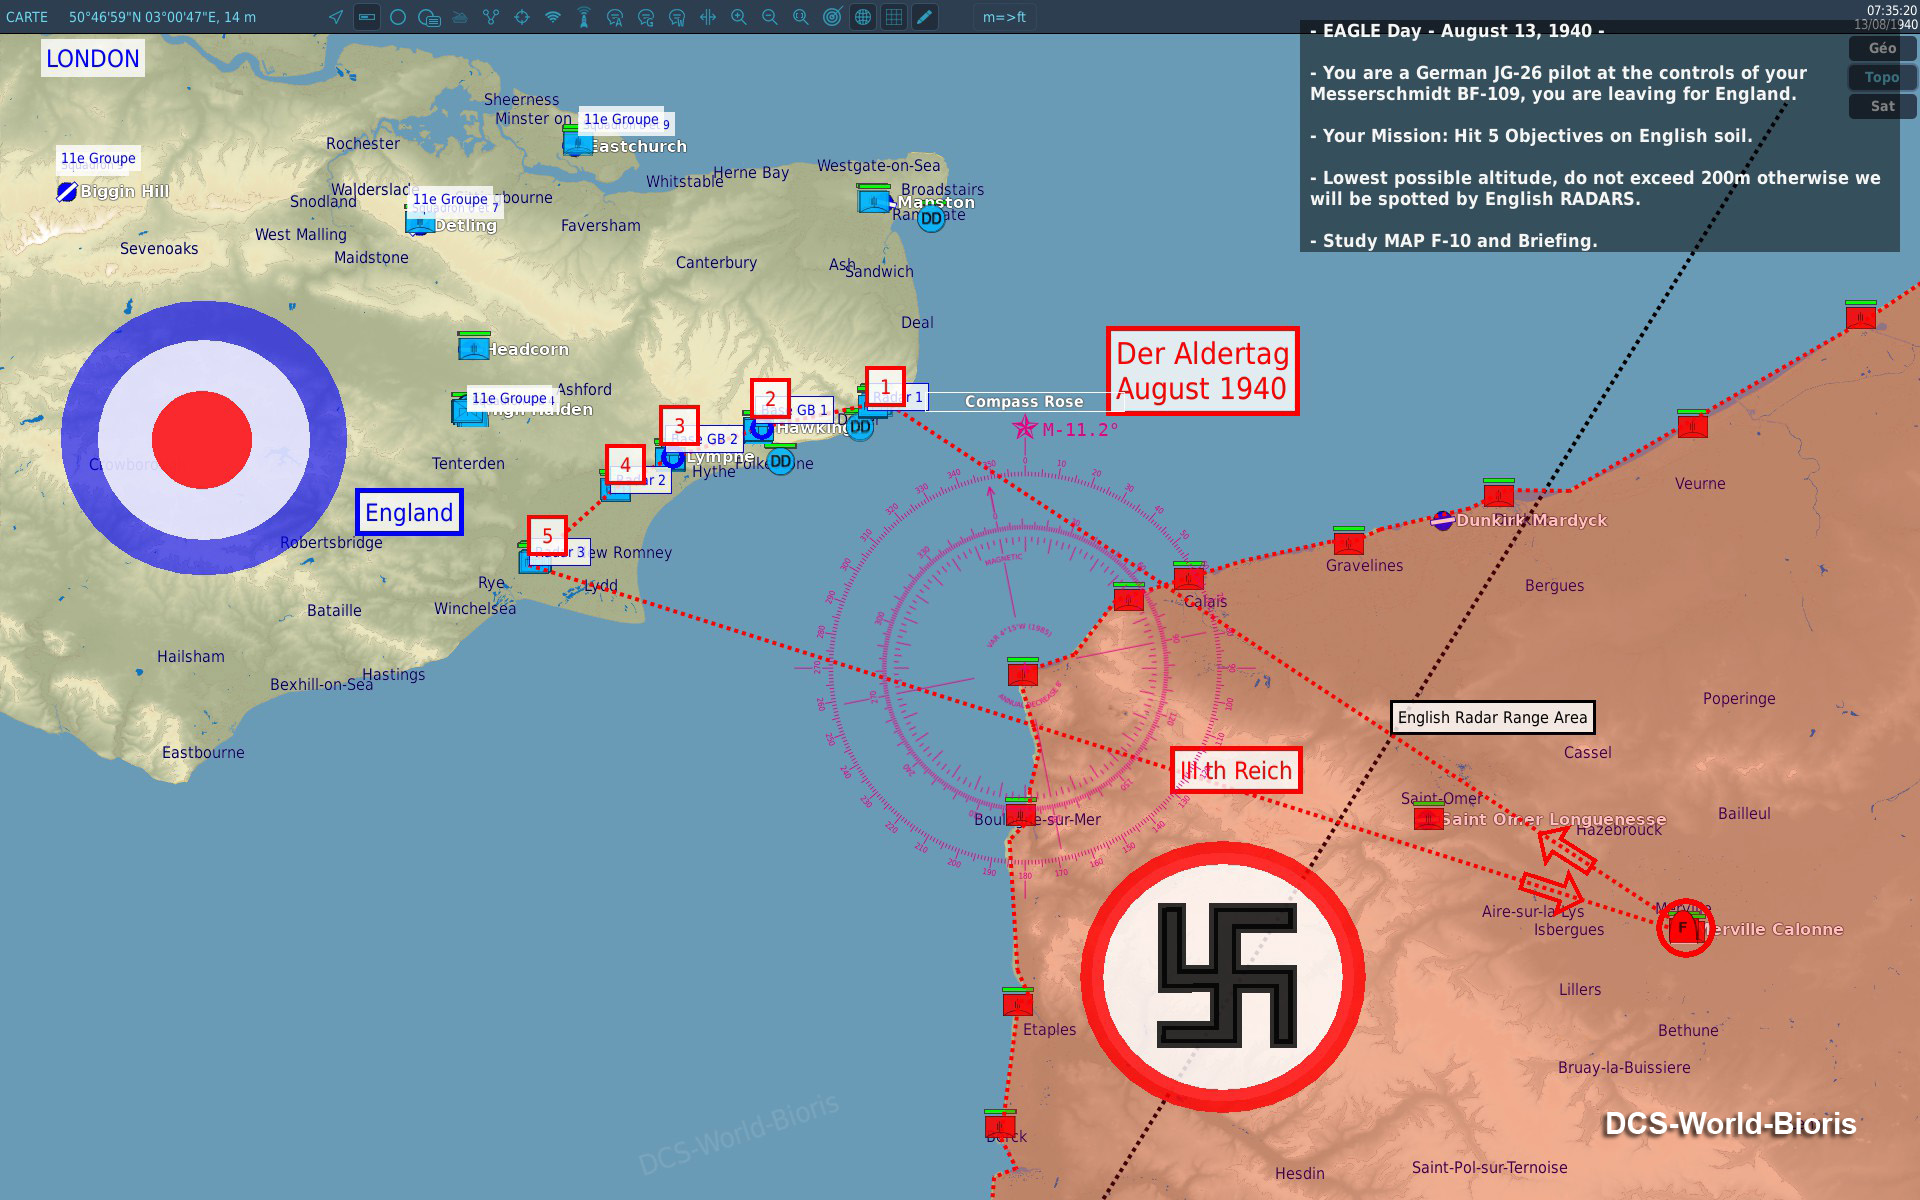Switch map to Géo layer
The image size is (1920, 1200).
click(1882, 48)
